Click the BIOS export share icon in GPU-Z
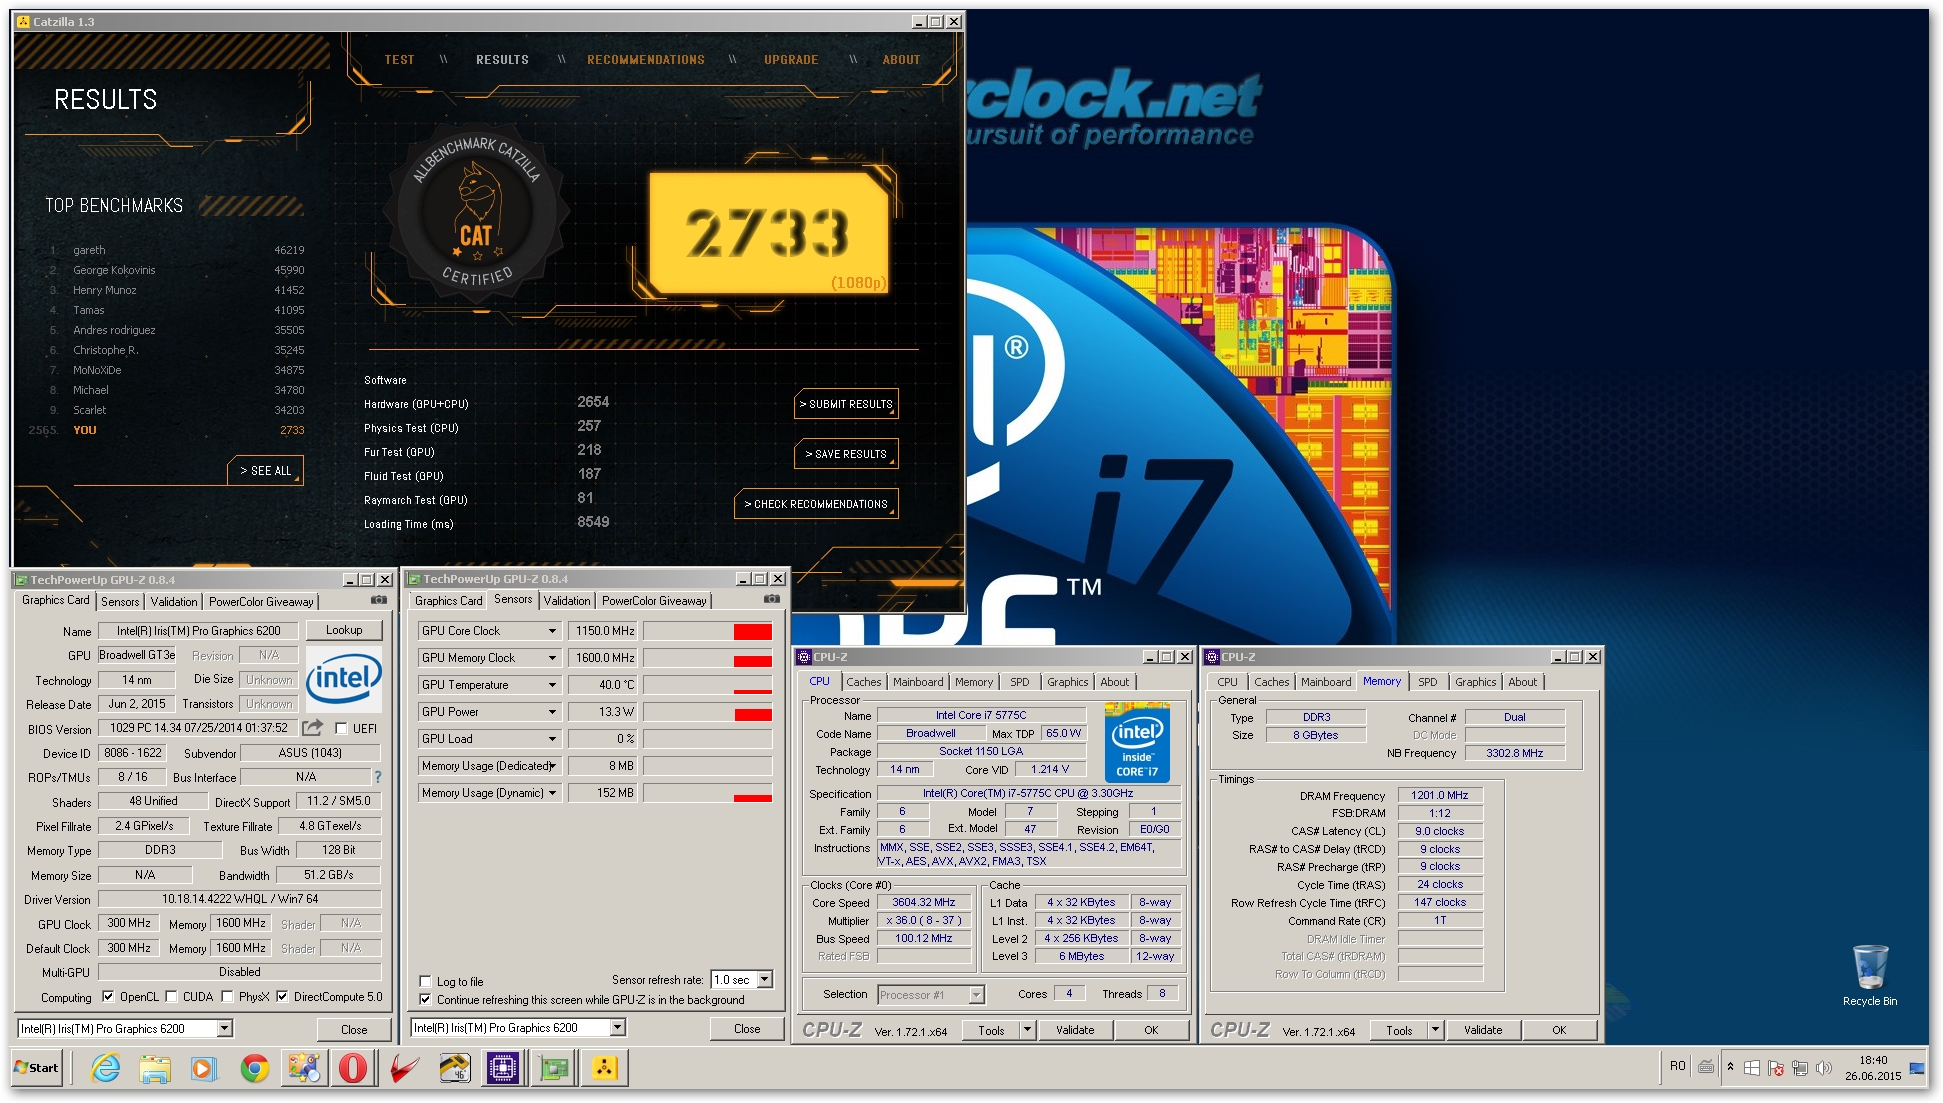Screen dimensions: 1943x1103 pyautogui.click(x=313, y=728)
